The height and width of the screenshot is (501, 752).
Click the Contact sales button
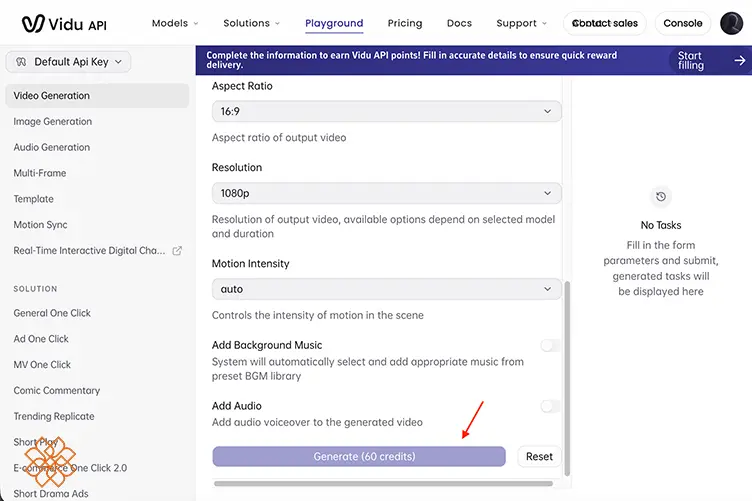pos(605,23)
